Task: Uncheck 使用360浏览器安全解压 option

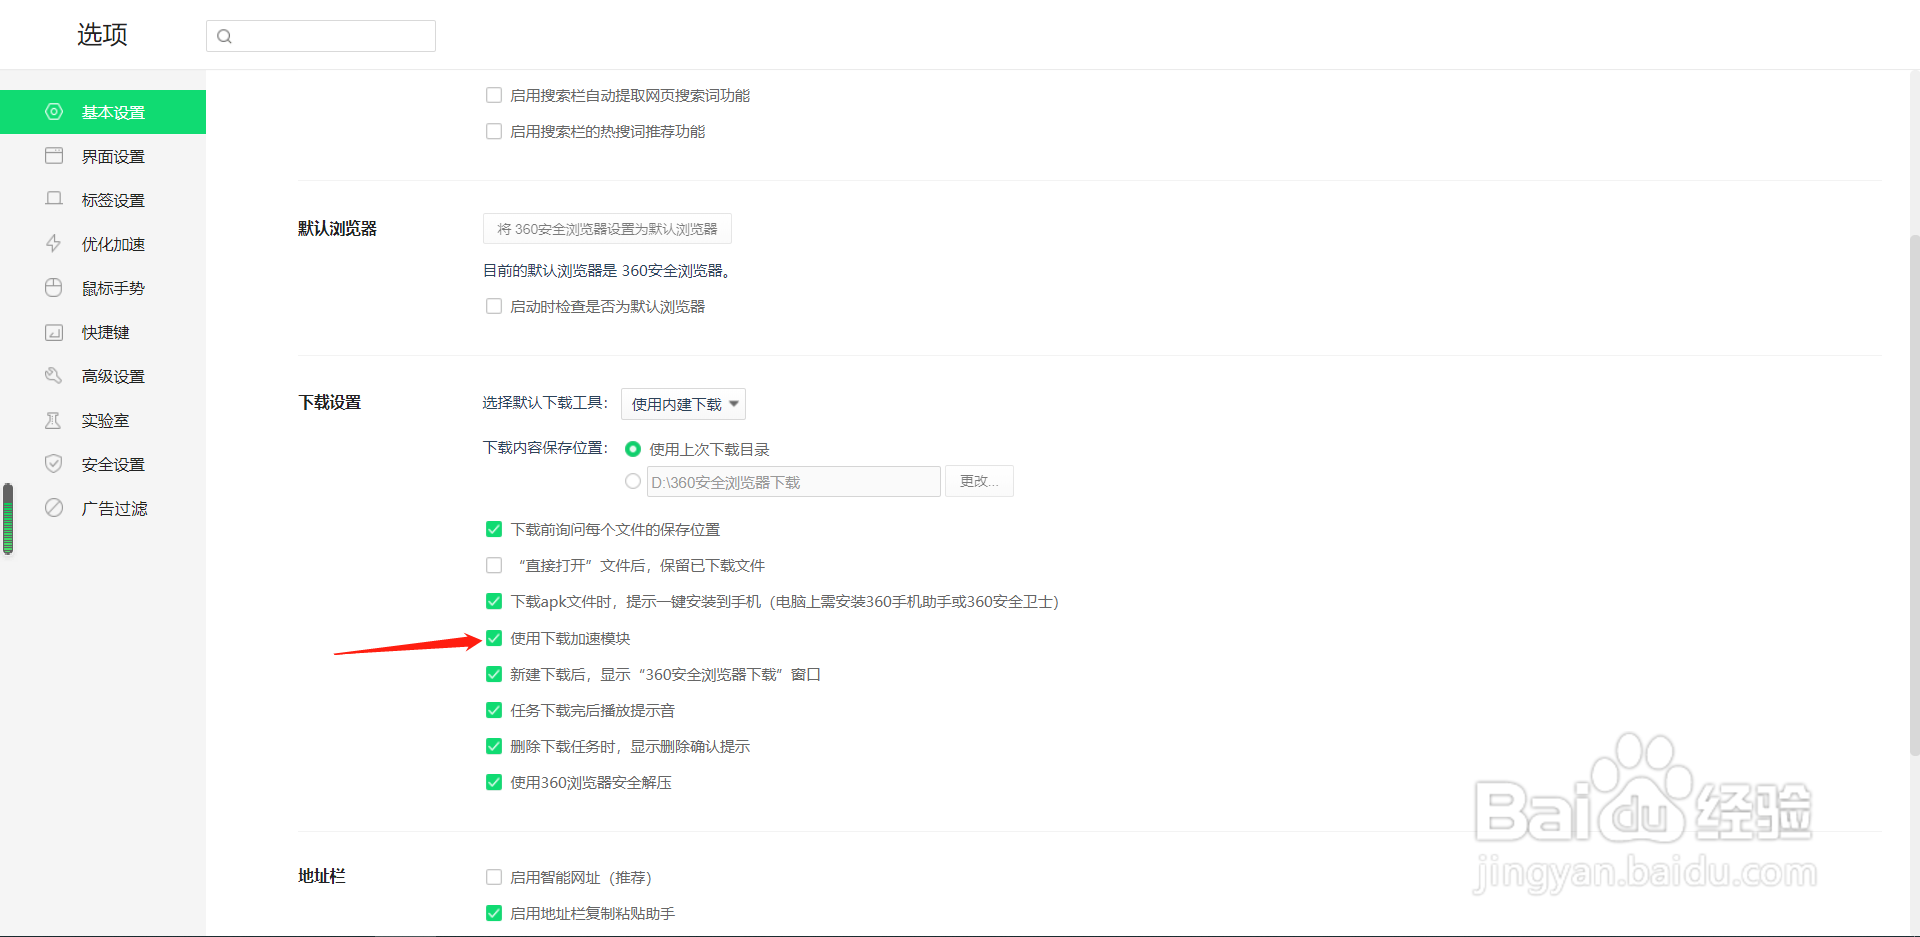Action: pos(494,782)
